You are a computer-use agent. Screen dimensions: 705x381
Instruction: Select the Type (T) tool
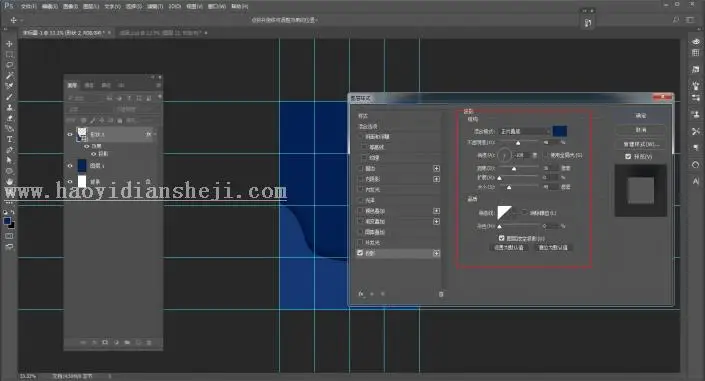tap(9, 139)
